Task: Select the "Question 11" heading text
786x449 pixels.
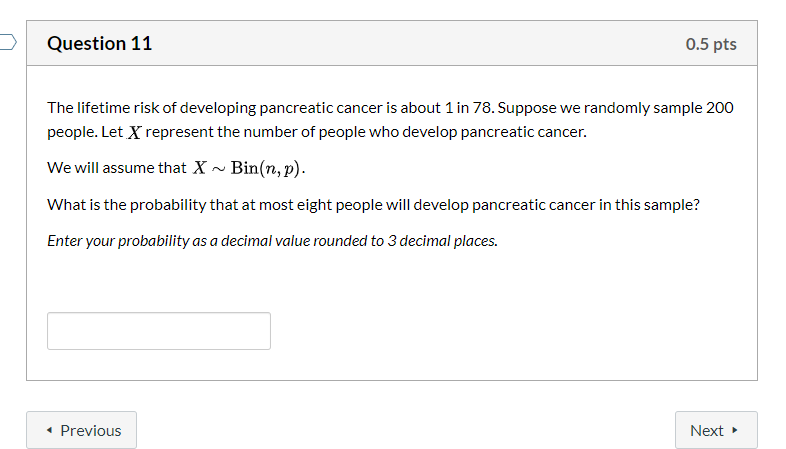Action: [x=99, y=44]
